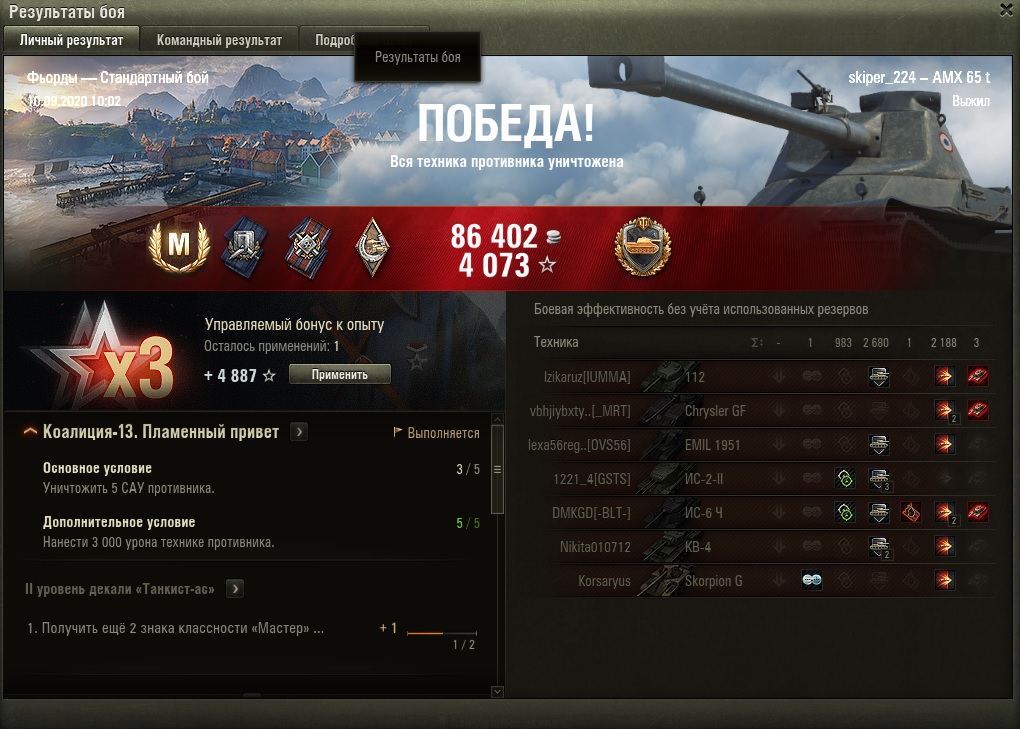Image resolution: width=1020 pixels, height=729 pixels.
Task: Click the red-striped ribbon cross medal
Action: 308,248
